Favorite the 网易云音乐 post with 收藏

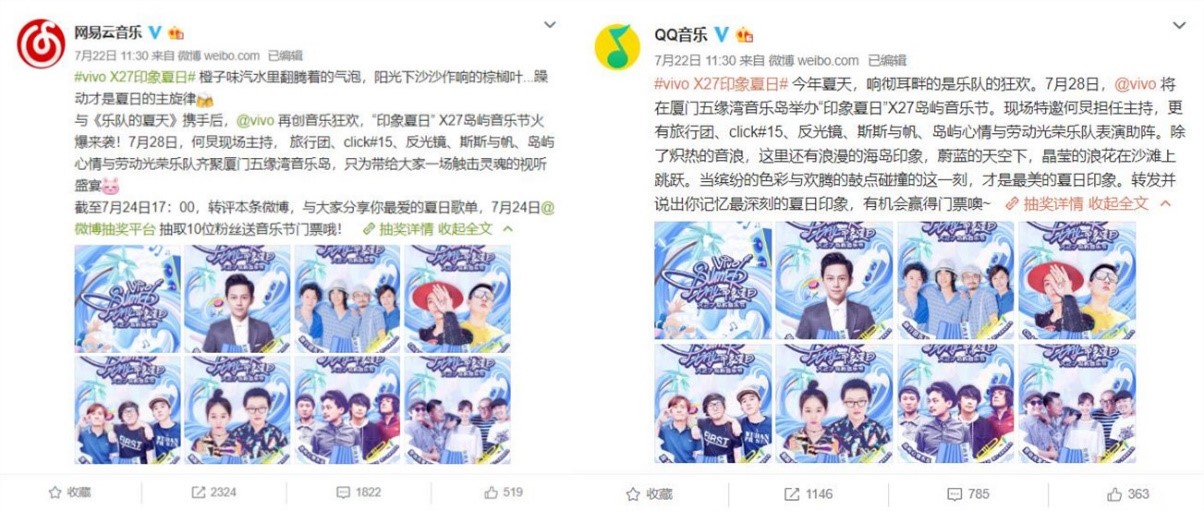70,492
